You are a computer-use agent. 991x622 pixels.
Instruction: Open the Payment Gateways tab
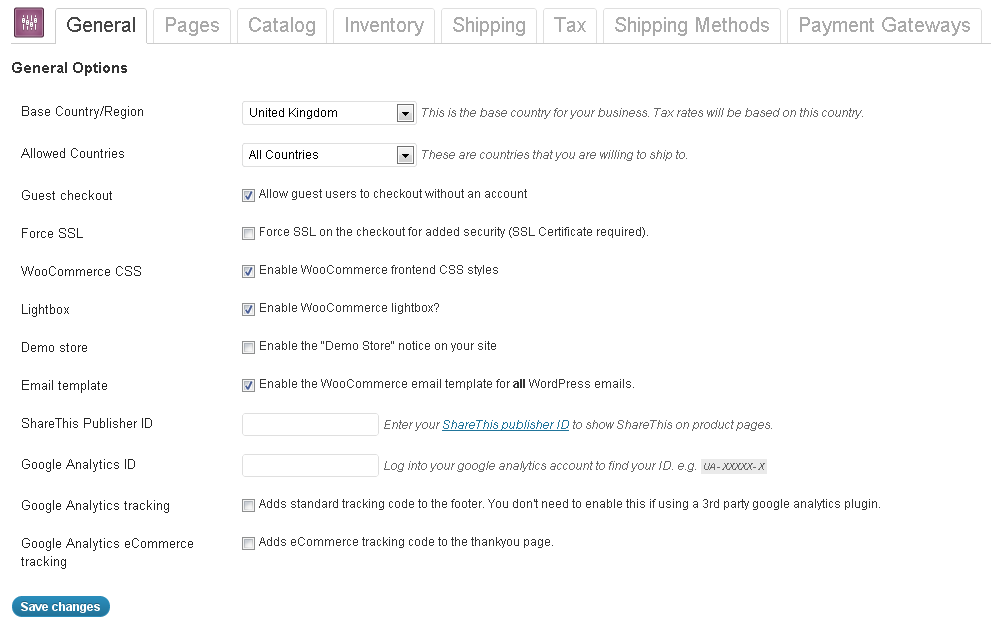[x=884, y=26]
